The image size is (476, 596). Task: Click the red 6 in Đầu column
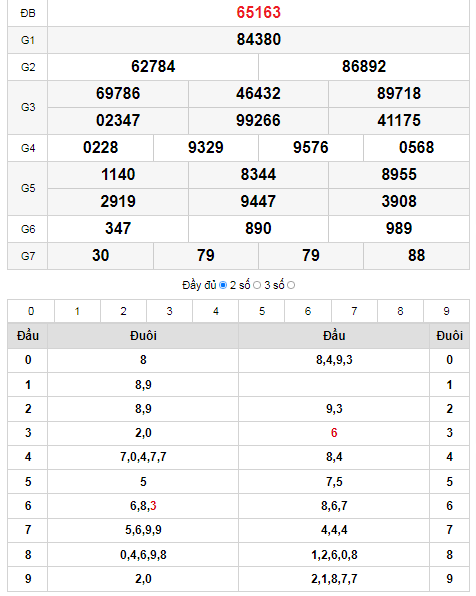pos(334,433)
